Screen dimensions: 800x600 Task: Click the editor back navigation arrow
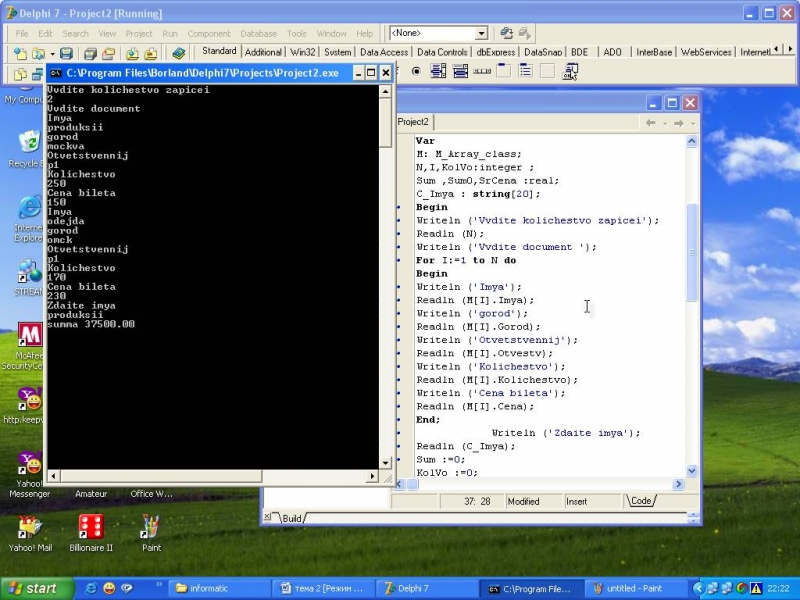coord(651,123)
